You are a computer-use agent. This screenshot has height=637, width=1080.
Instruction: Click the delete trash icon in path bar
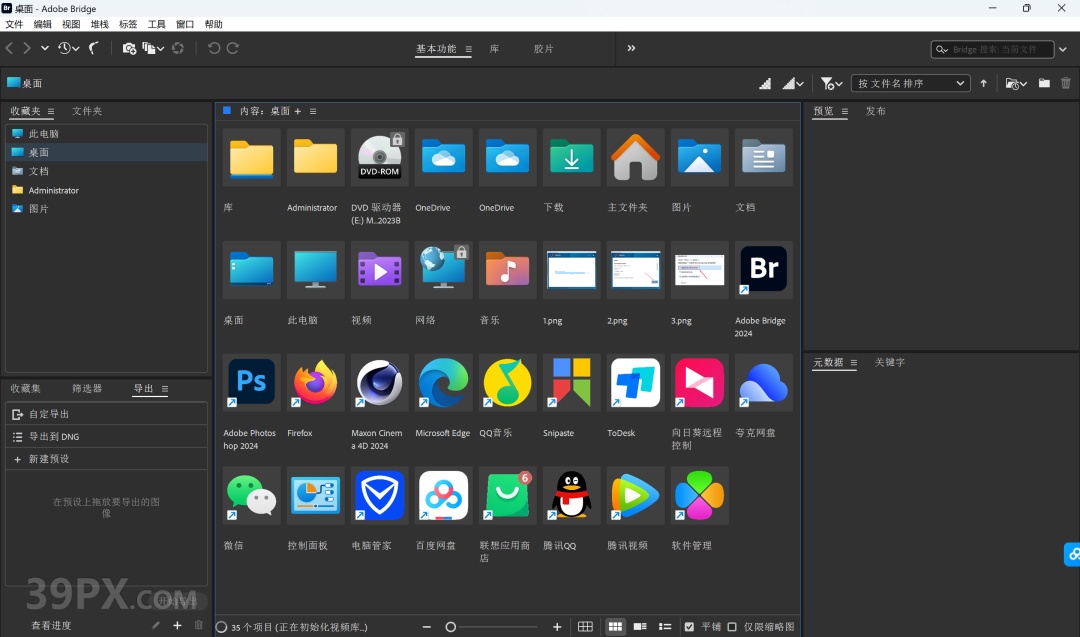pyautogui.click(x=1066, y=83)
